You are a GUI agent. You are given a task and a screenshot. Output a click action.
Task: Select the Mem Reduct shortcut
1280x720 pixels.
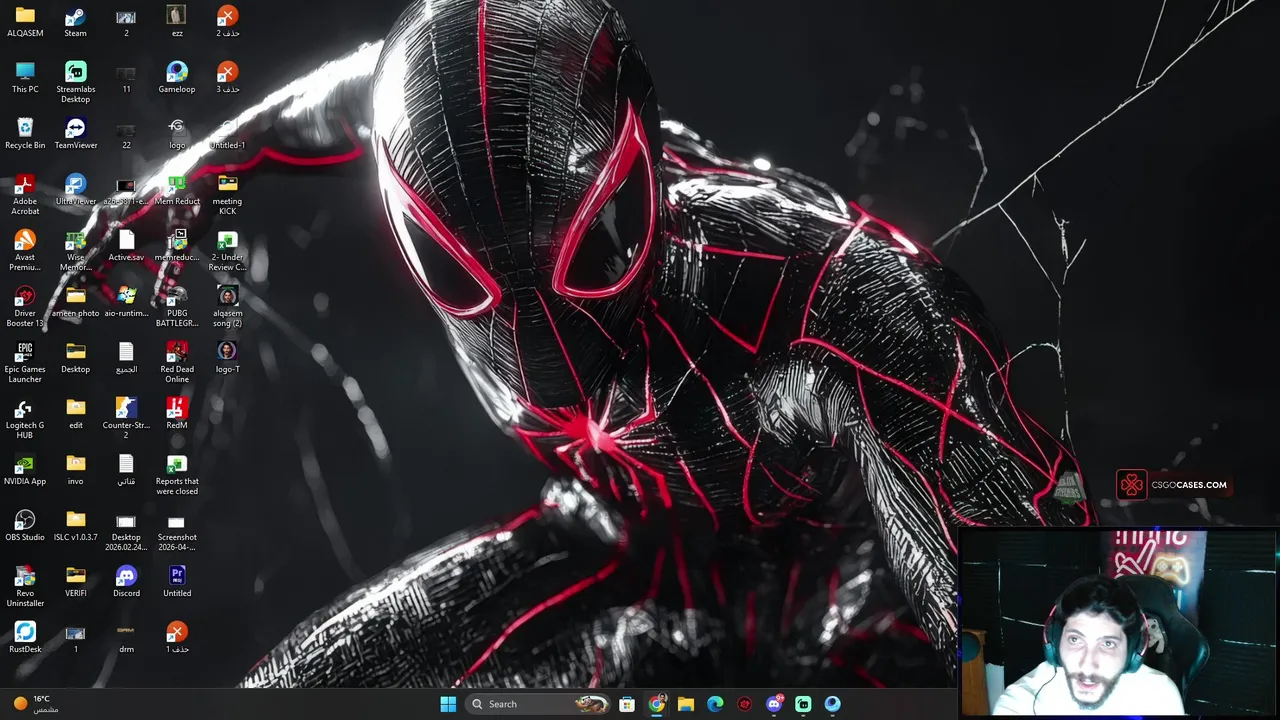pos(177,189)
